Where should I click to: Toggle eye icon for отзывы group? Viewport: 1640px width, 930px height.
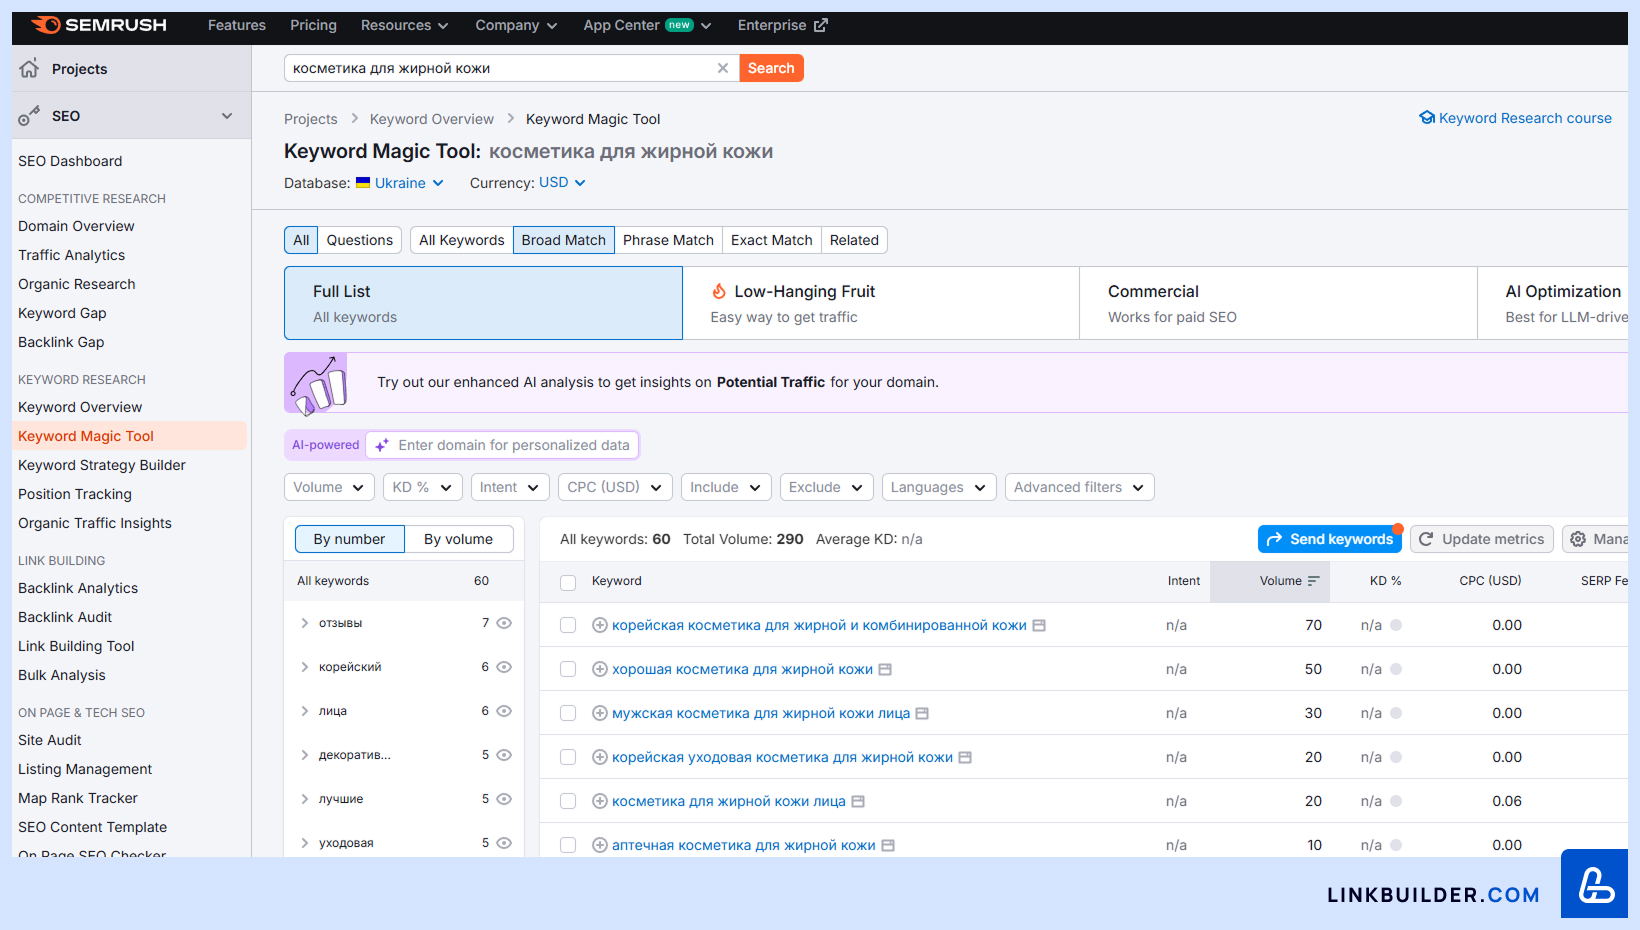click(504, 623)
